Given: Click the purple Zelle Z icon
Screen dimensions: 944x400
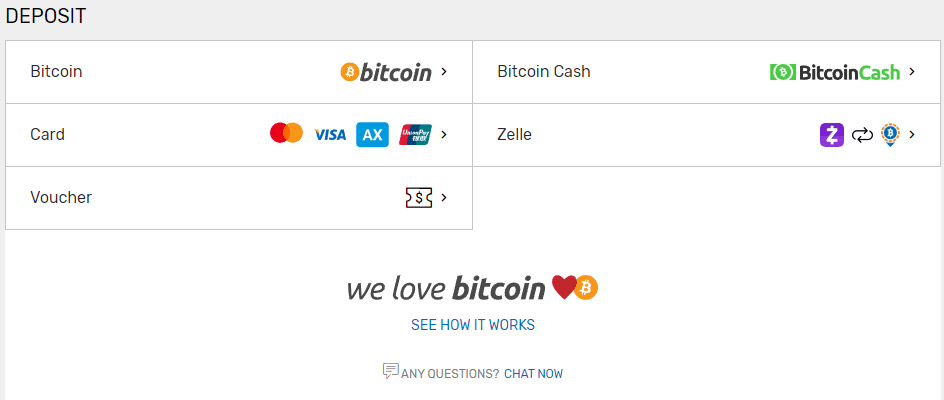Looking at the screenshot, I should pyautogui.click(x=831, y=135).
